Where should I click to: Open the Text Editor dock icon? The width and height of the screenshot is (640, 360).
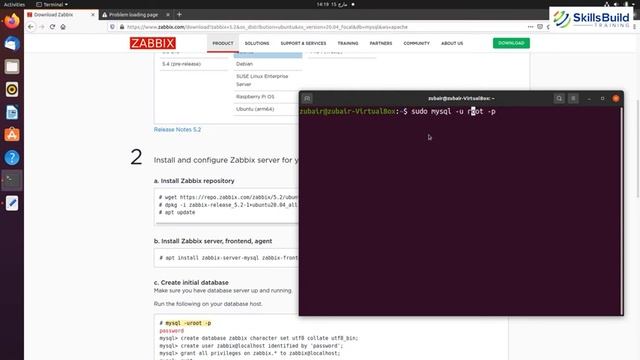click(12, 203)
